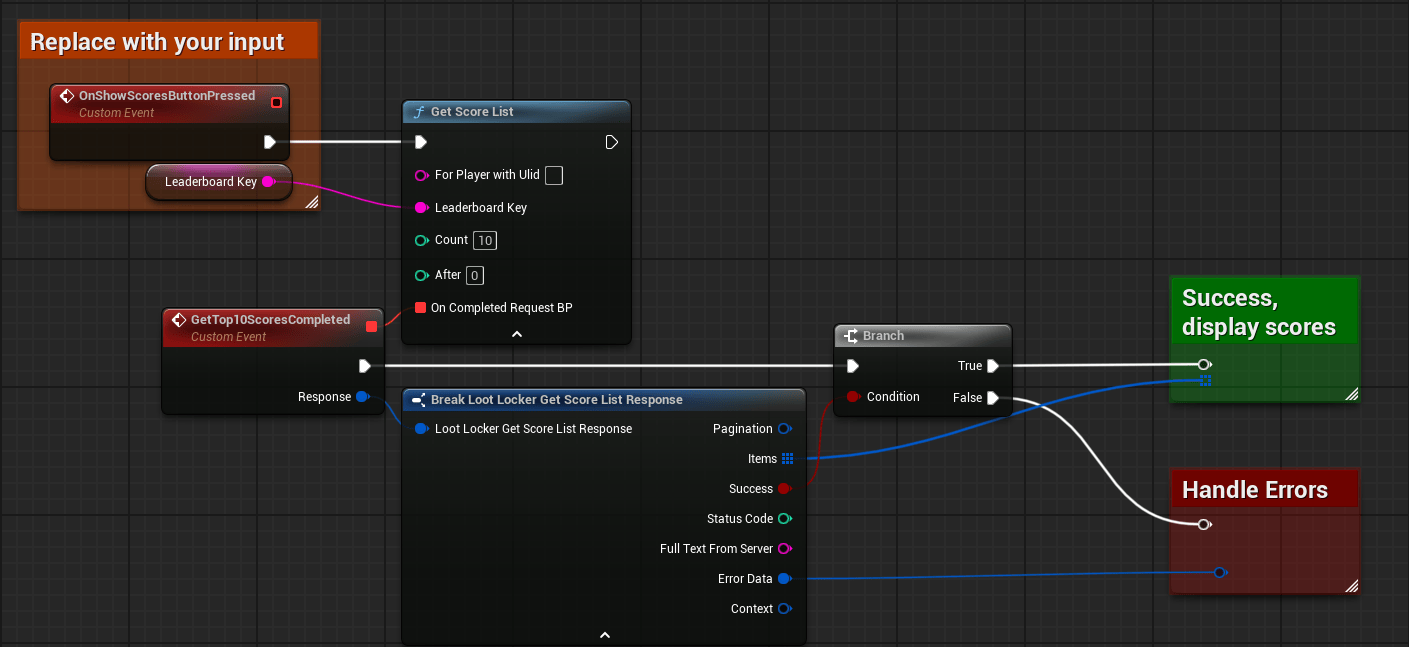Click Get Score List execution output pin

pos(612,142)
